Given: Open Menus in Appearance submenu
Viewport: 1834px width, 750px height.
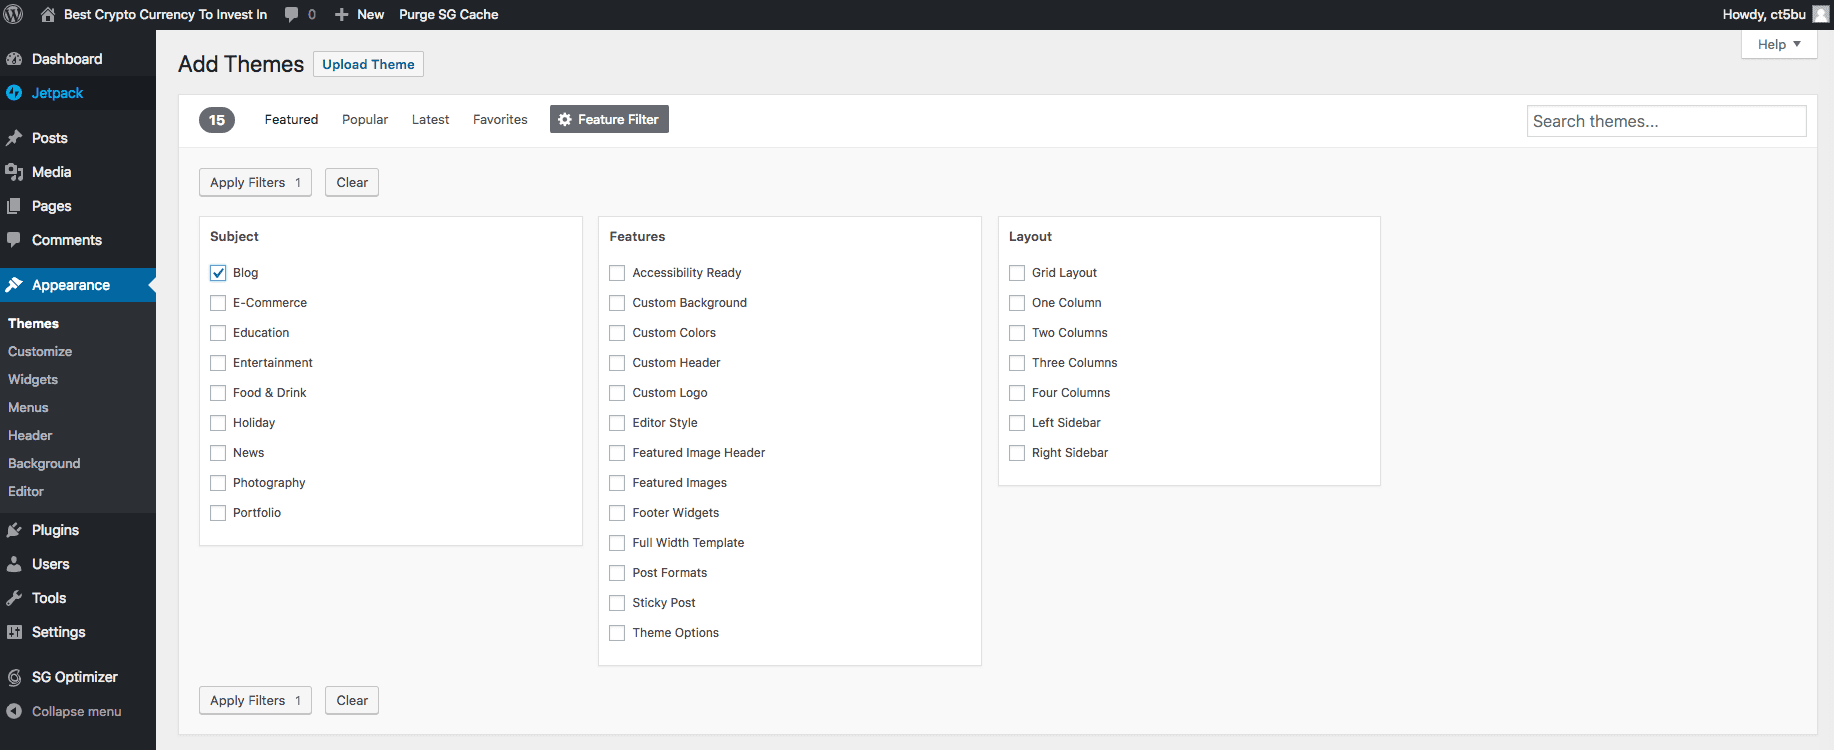Looking at the screenshot, I should click(x=28, y=407).
